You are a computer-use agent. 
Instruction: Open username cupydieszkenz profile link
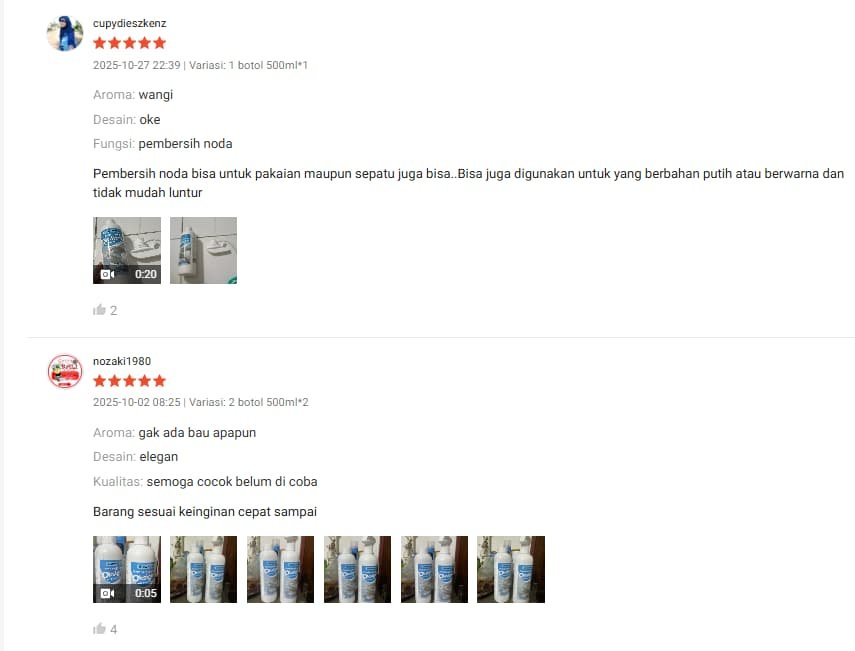click(130, 23)
